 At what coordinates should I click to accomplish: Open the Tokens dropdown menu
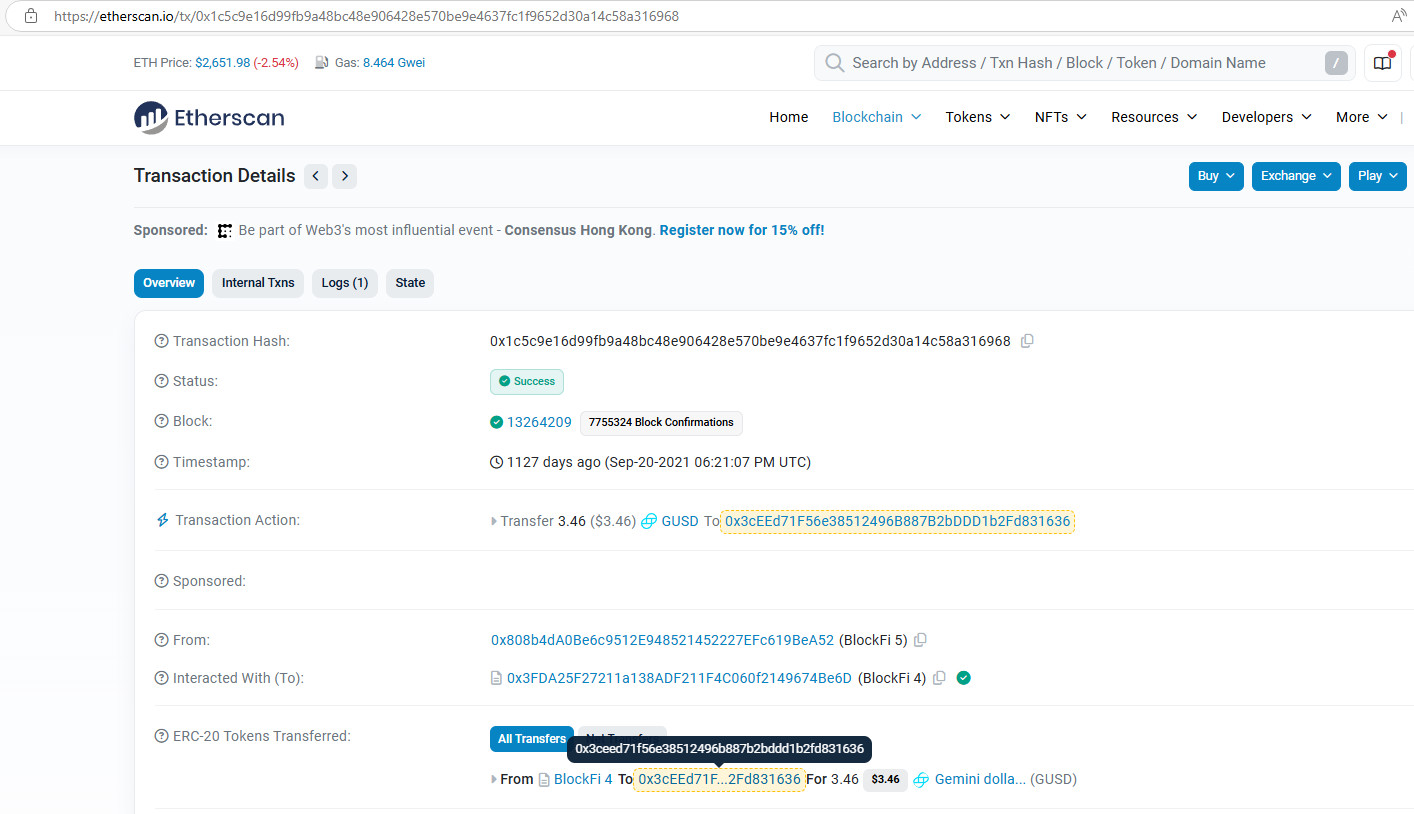(978, 117)
